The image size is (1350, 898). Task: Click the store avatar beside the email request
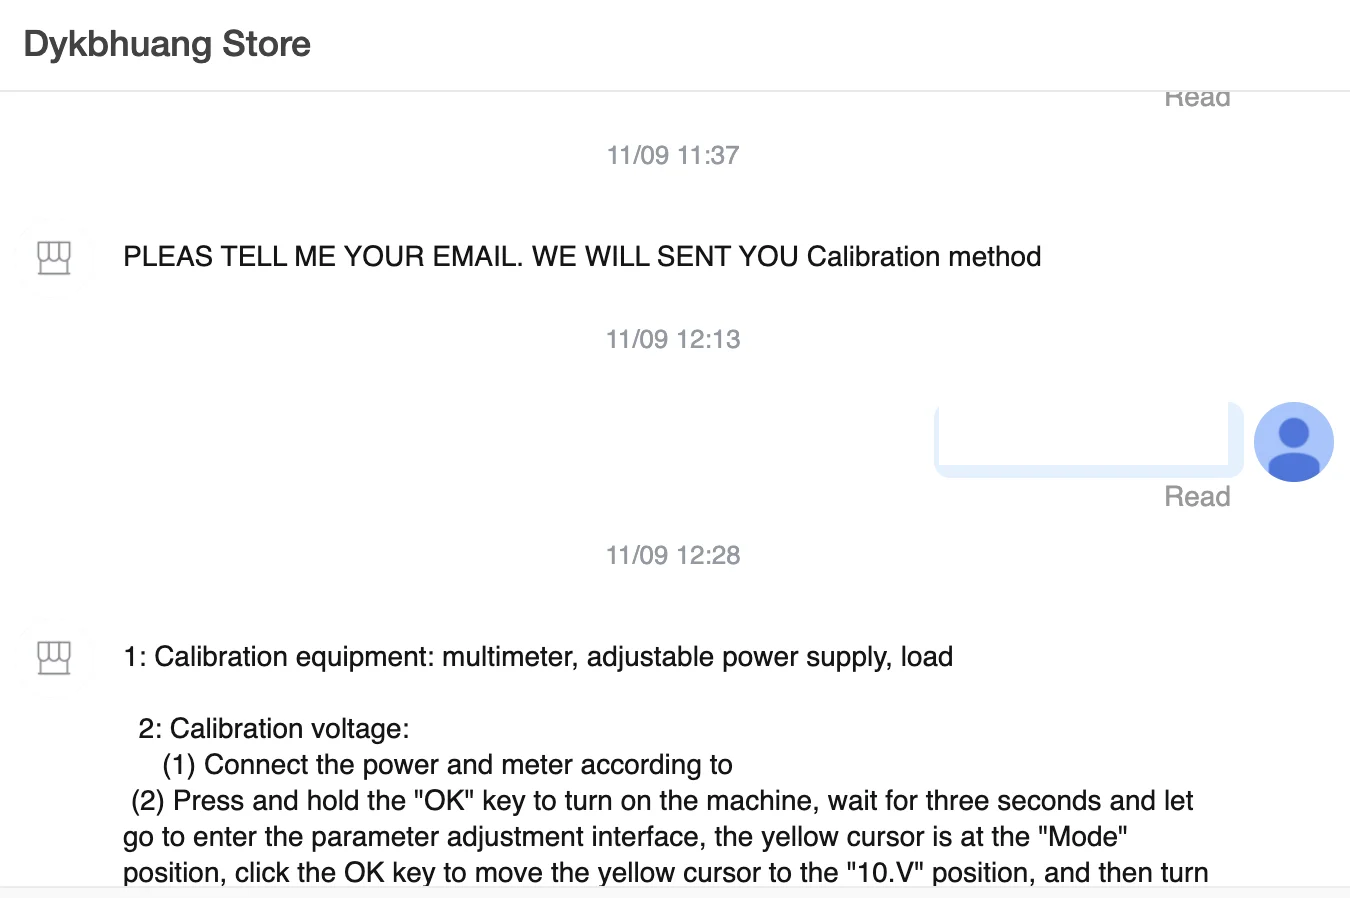point(54,257)
